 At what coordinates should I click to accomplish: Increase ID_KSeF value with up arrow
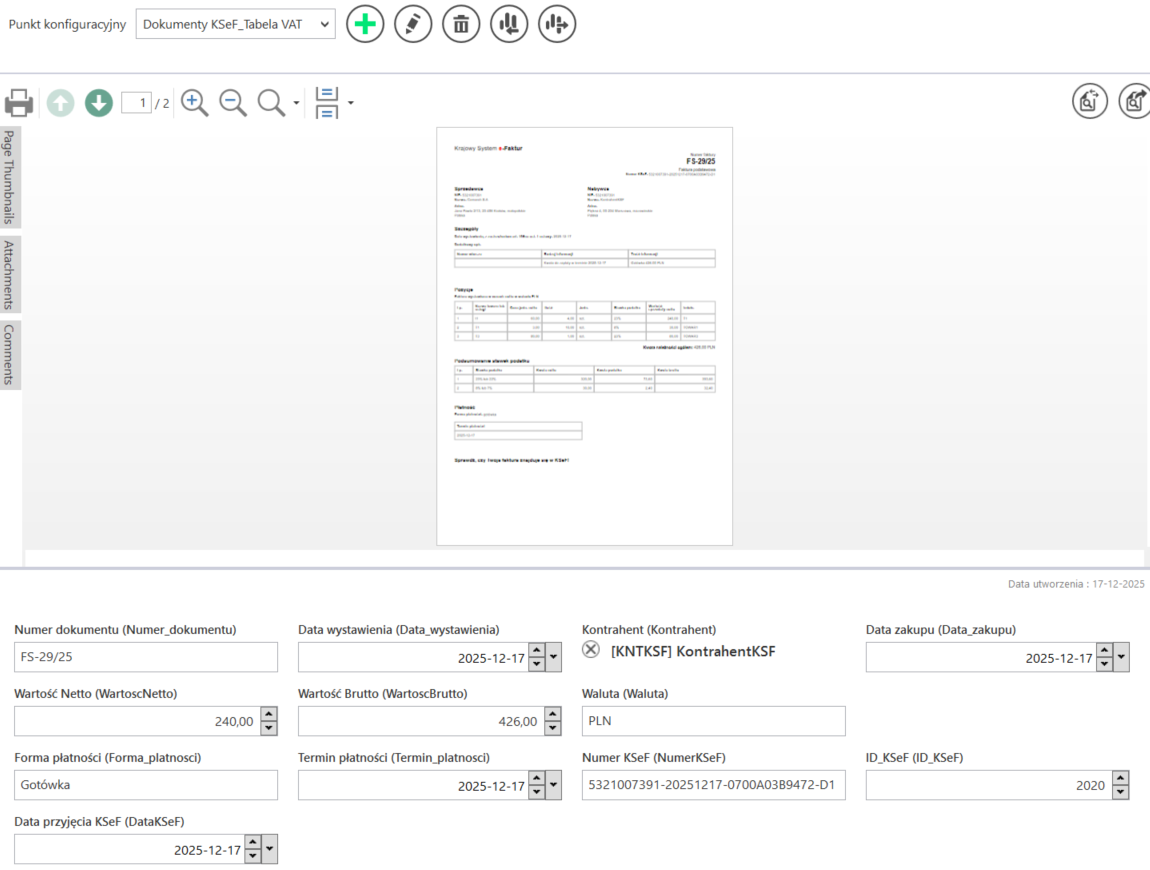click(x=1120, y=778)
